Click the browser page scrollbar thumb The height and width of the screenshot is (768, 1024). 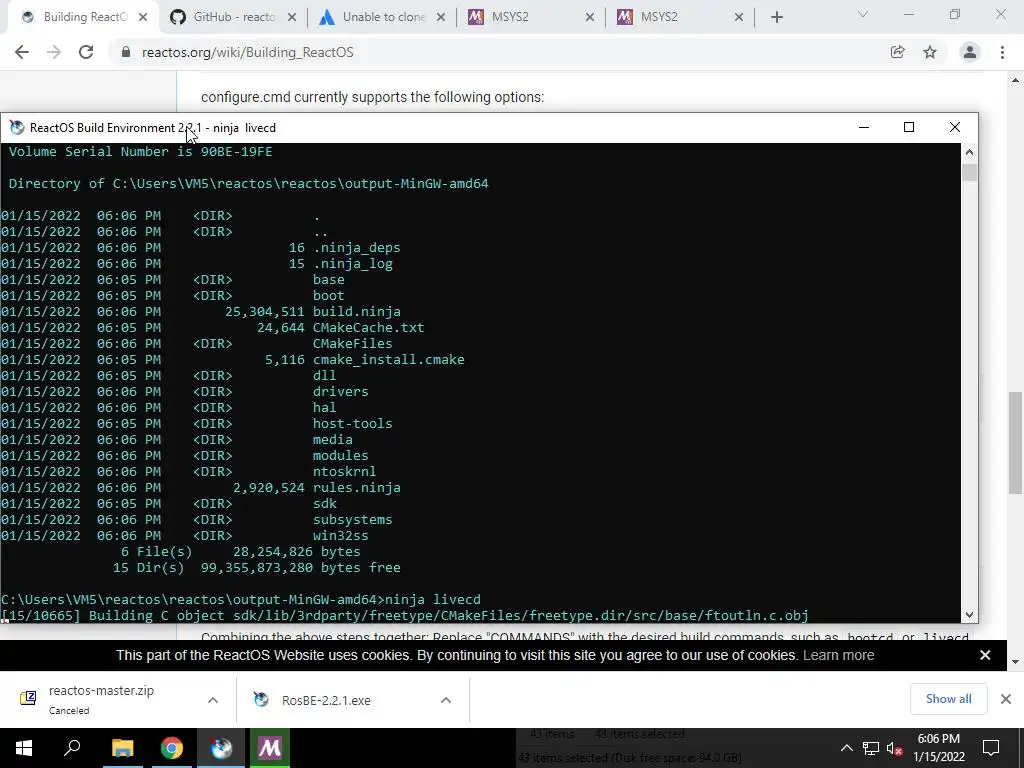pyautogui.click(x=1015, y=443)
